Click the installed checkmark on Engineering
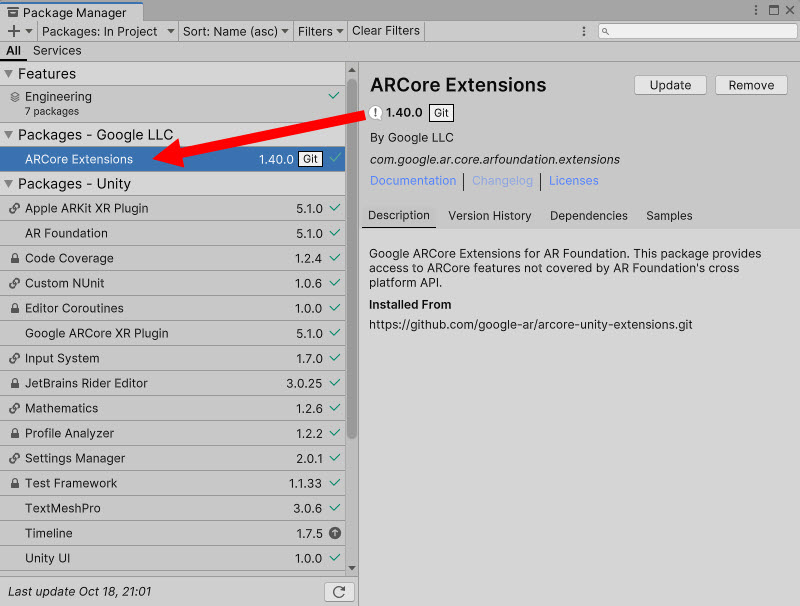Viewport: 800px width, 606px height. click(334, 95)
